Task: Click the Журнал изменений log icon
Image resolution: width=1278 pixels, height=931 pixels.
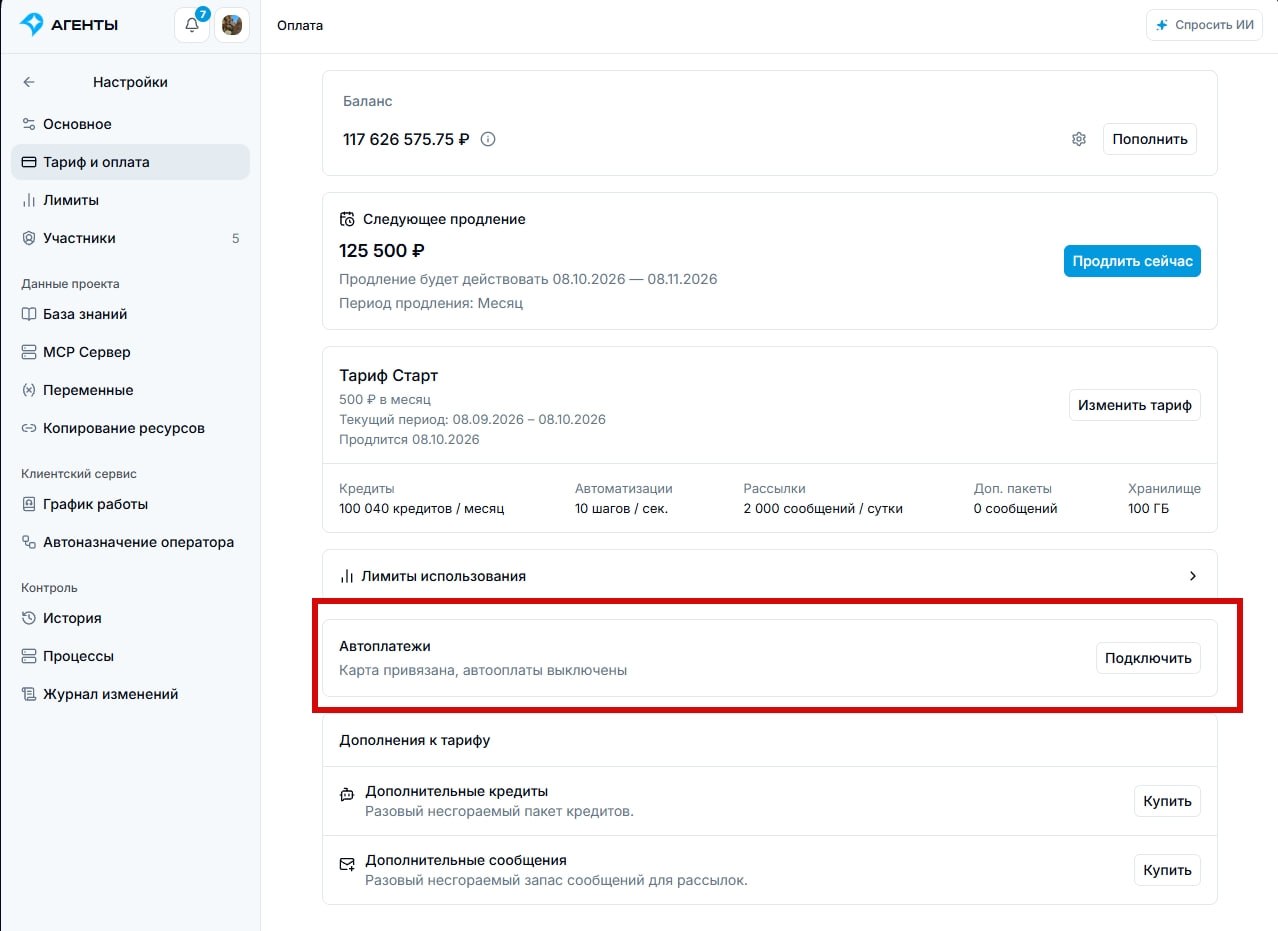Action: [x=29, y=694]
